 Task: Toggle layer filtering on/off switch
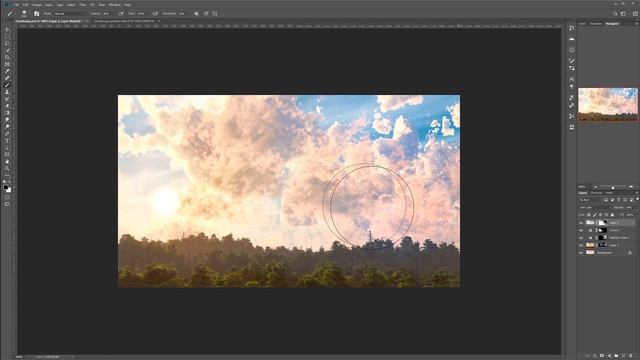[x=638, y=199]
